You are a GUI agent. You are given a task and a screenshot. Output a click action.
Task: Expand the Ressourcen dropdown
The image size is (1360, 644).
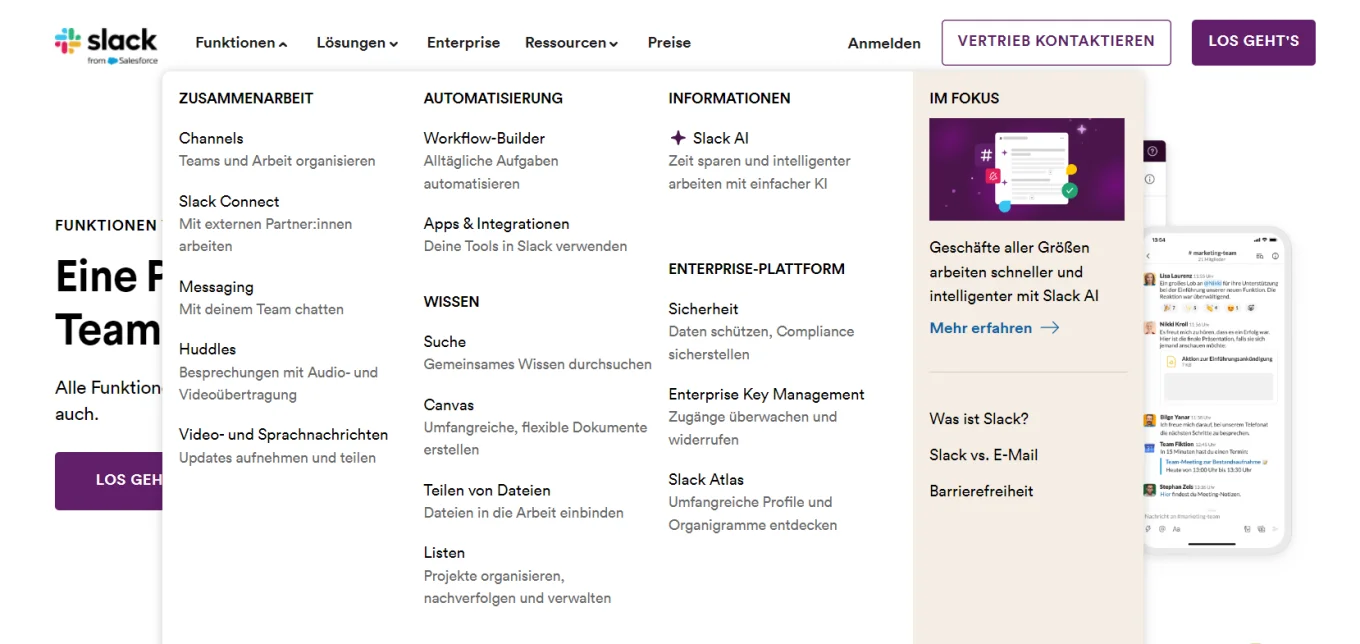[x=571, y=43]
